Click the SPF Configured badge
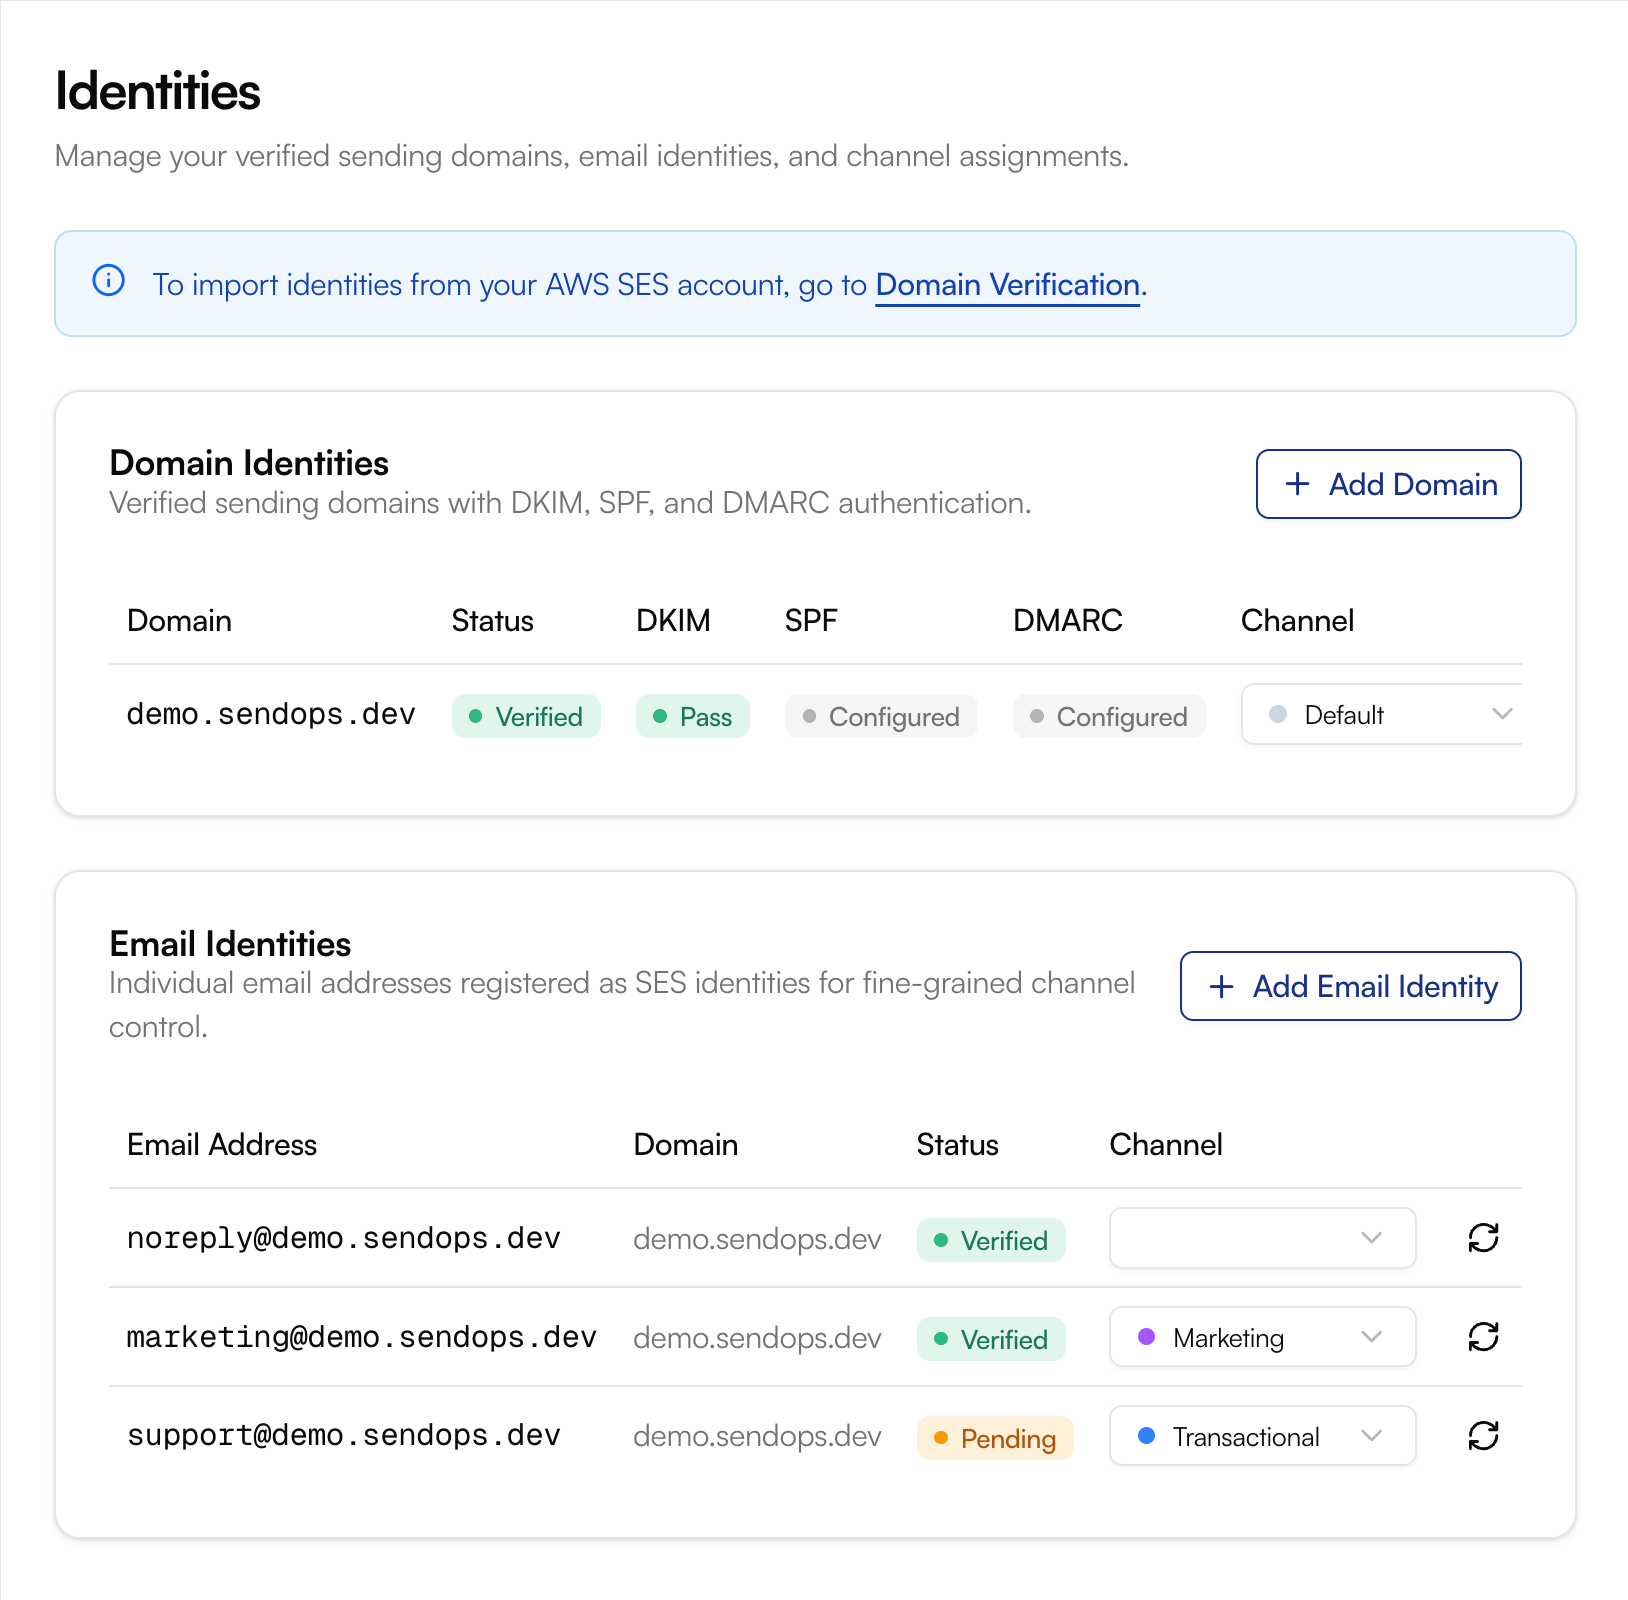The height and width of the screenshot is (1600, 1628). [881, 716]
